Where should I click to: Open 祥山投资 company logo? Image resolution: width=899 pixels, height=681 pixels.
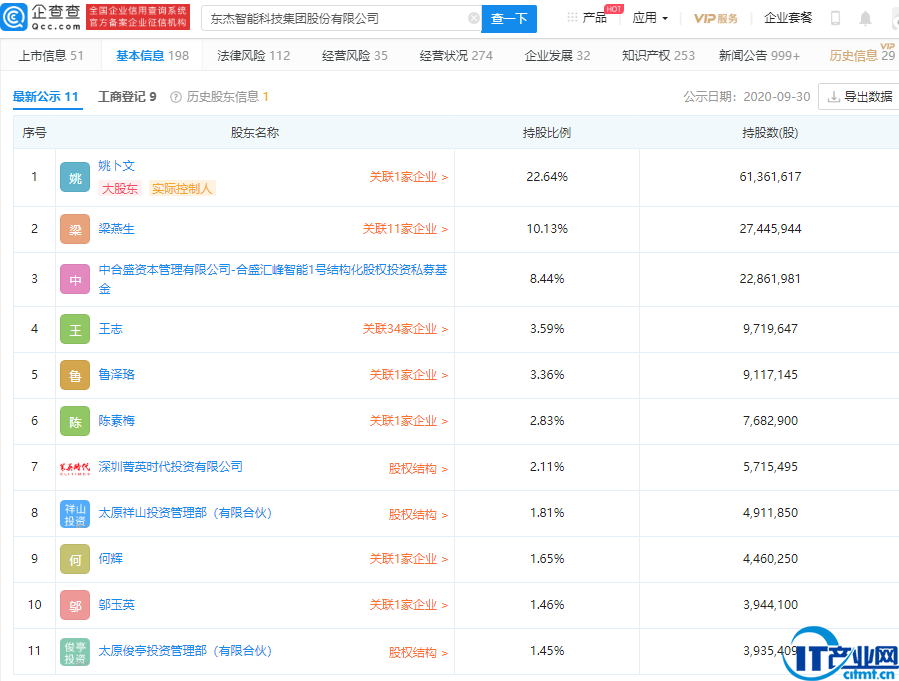(75, 514)
